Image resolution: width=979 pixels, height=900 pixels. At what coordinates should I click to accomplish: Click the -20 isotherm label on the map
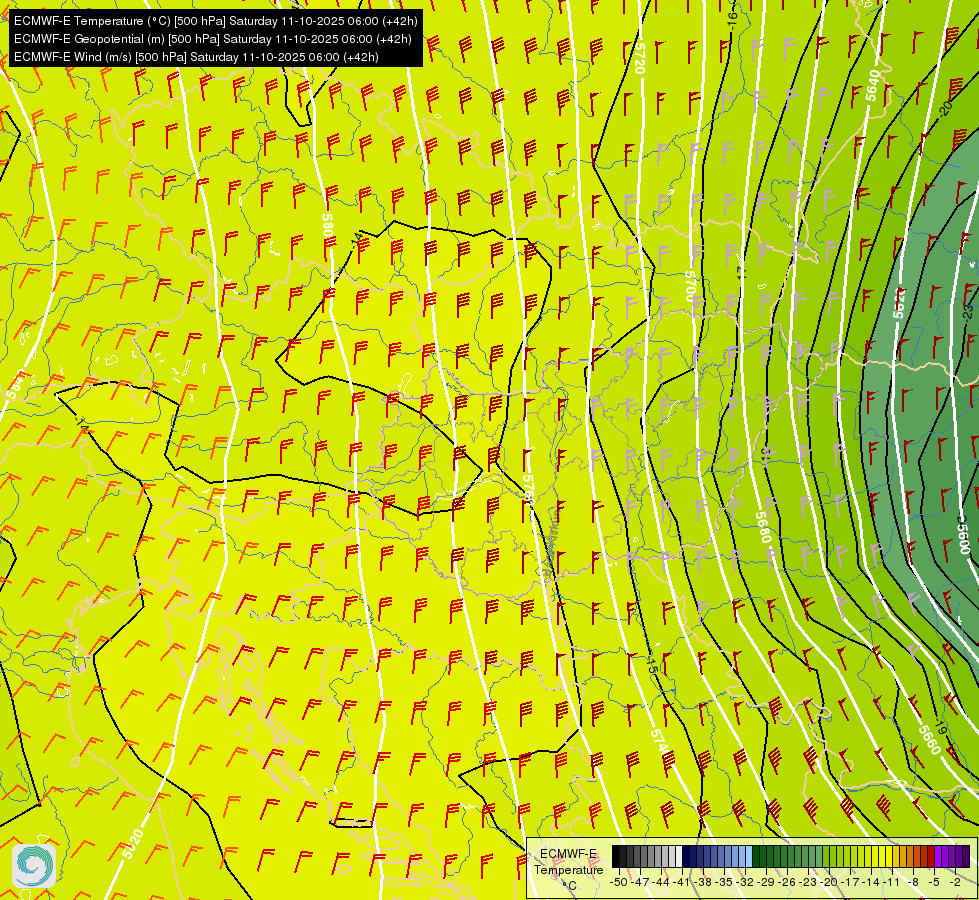click(945, 108)
